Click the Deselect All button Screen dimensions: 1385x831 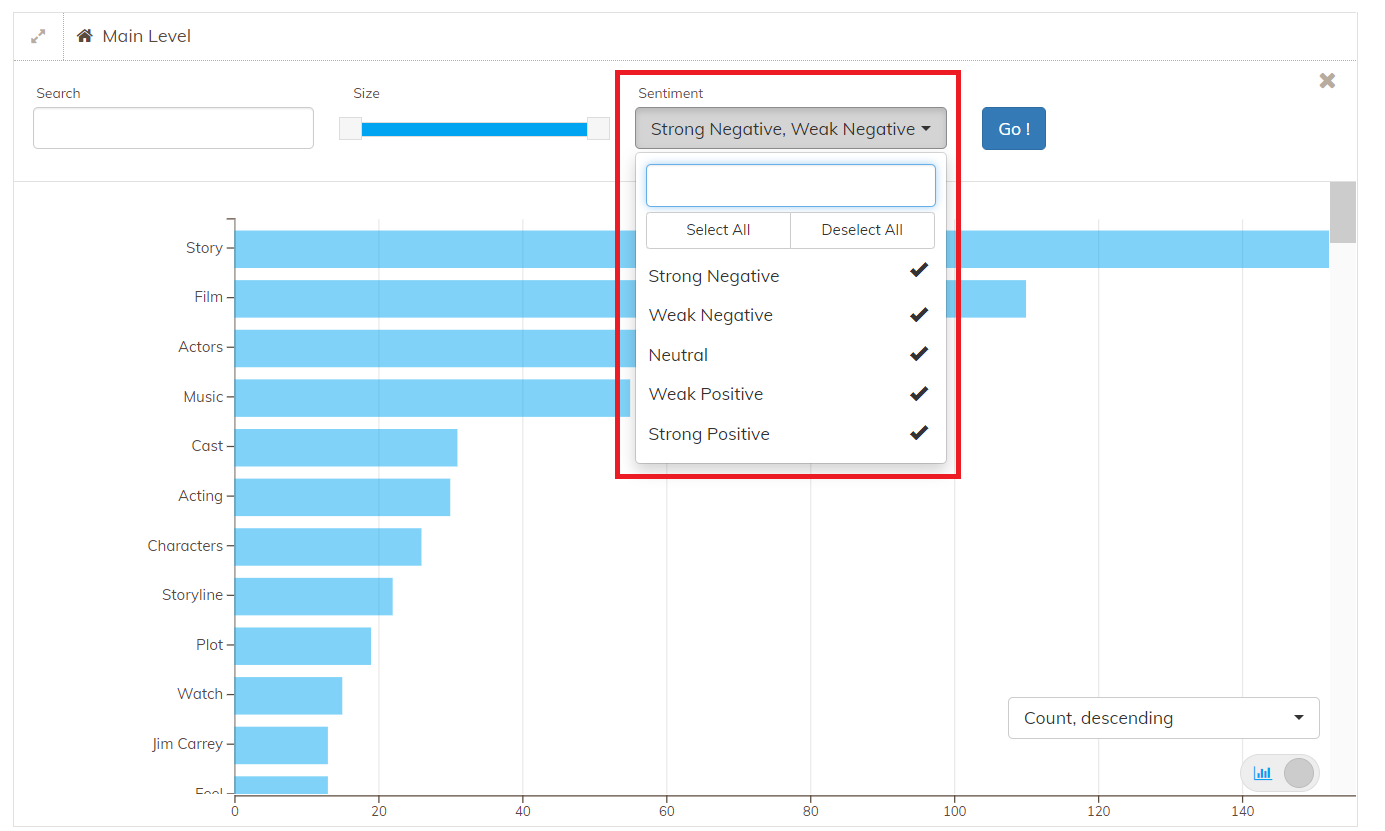point(862,230)
